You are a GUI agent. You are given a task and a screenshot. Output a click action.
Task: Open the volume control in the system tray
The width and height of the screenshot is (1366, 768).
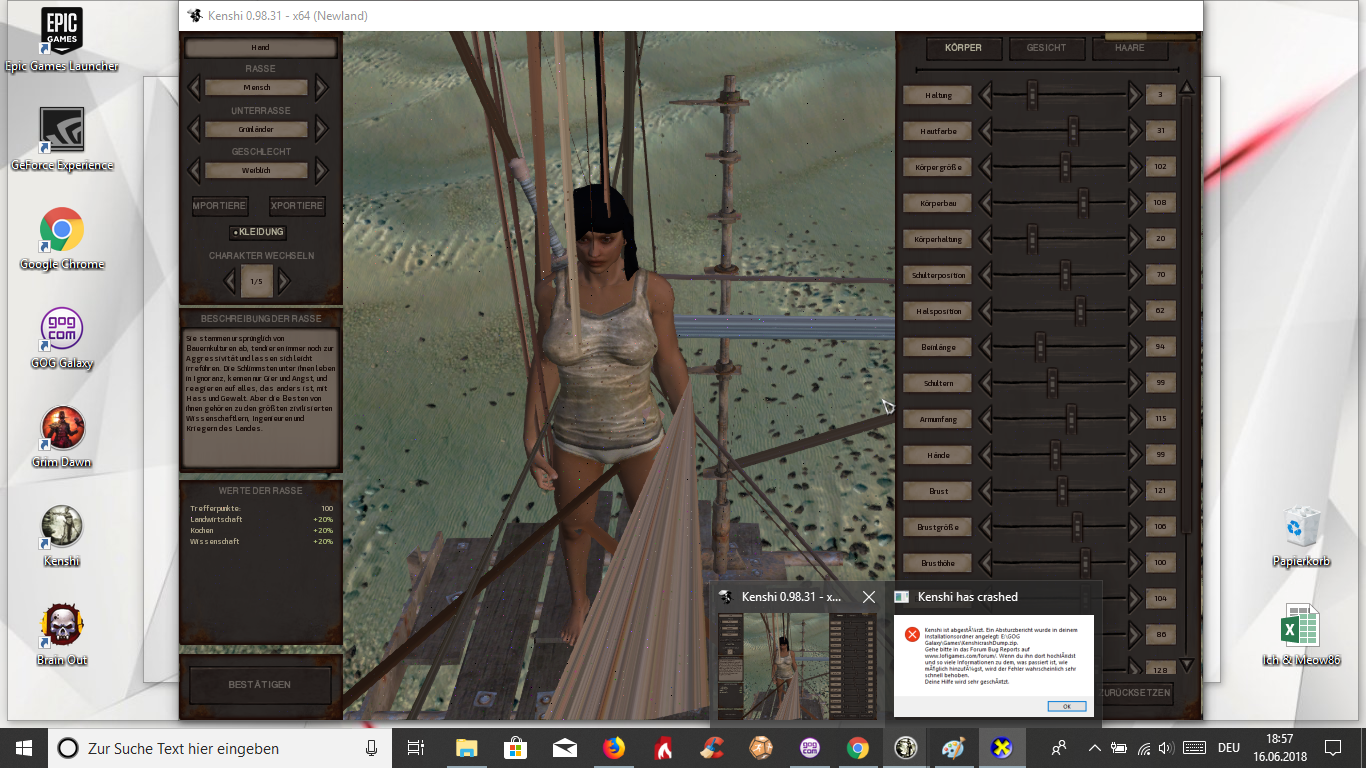1167,747
